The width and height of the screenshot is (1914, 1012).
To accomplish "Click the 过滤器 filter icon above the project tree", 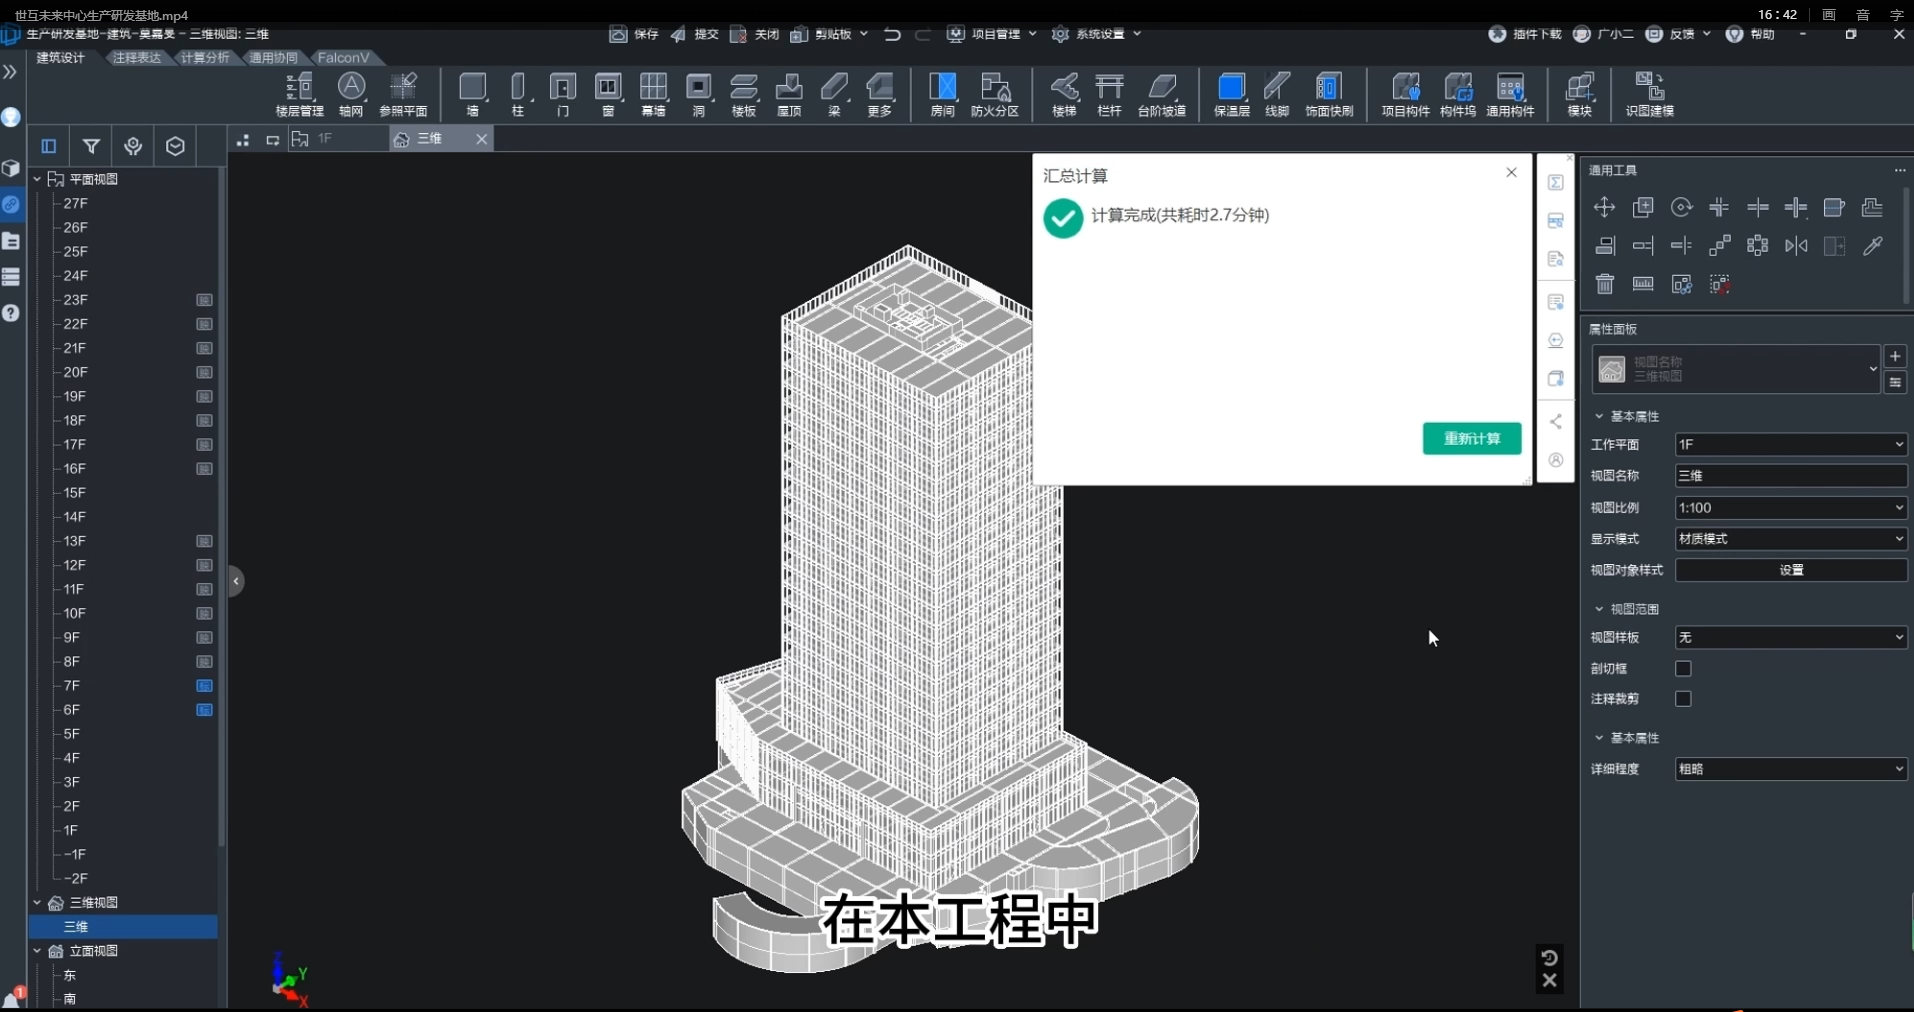I will [x=90, y=146].
